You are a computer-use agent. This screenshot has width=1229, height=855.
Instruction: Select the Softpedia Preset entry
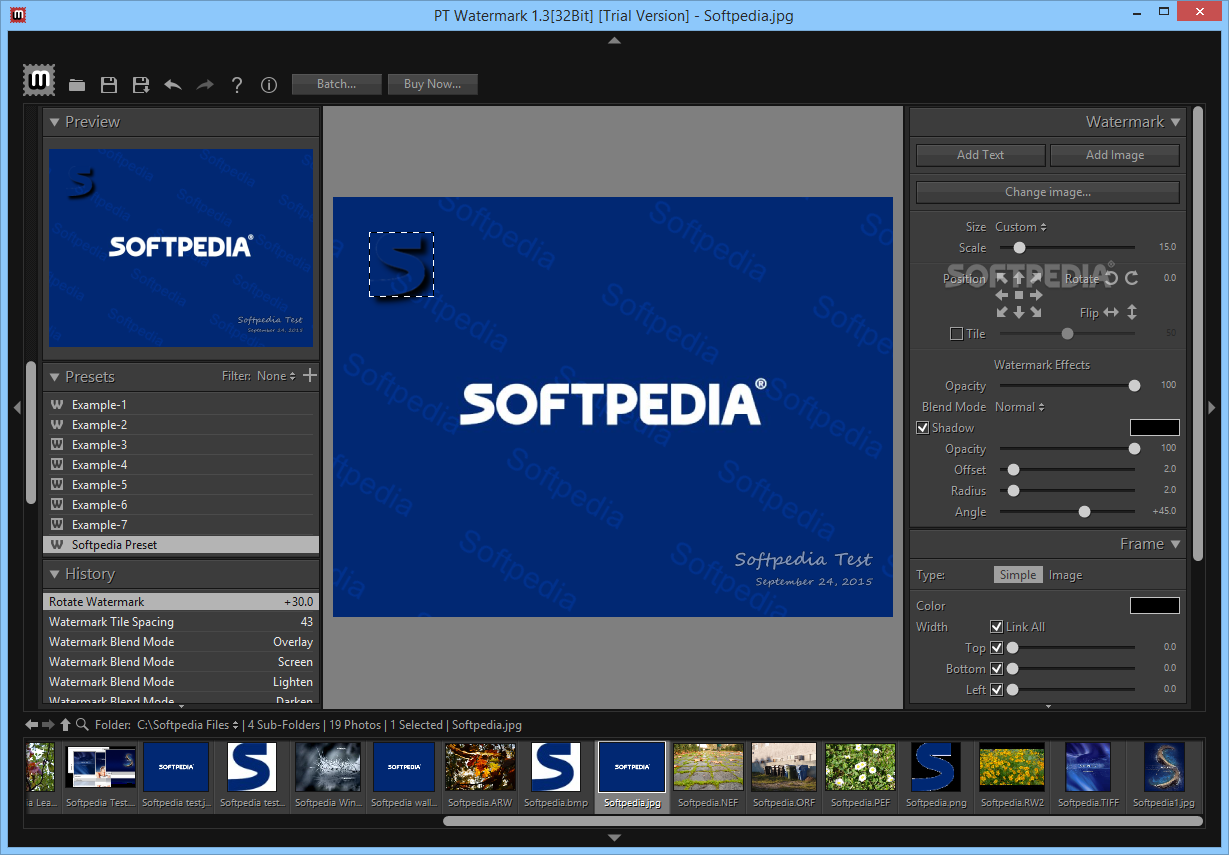tap(181, 545)
